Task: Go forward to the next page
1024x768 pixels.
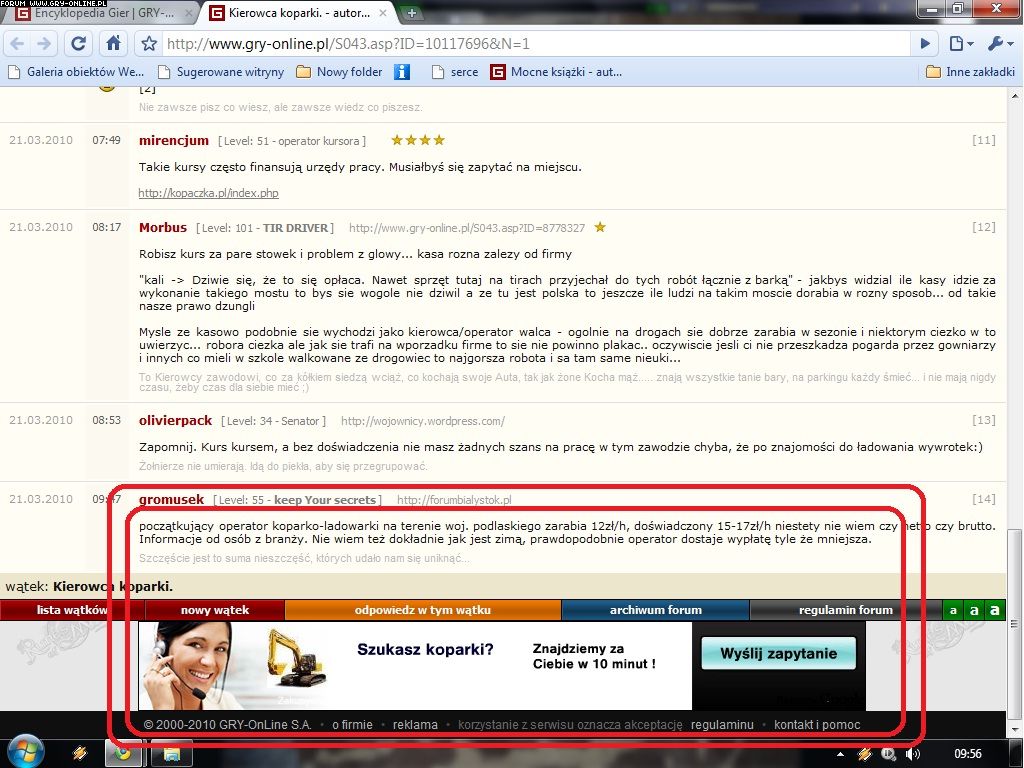Action: point(44,44)
